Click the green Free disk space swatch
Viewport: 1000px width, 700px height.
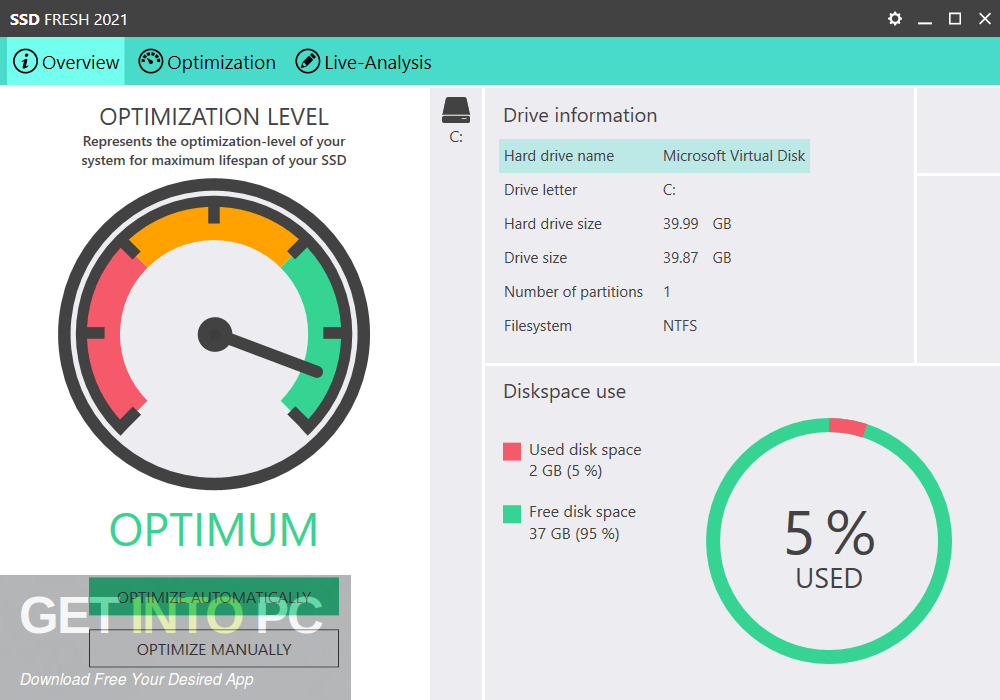pos(511,514)
